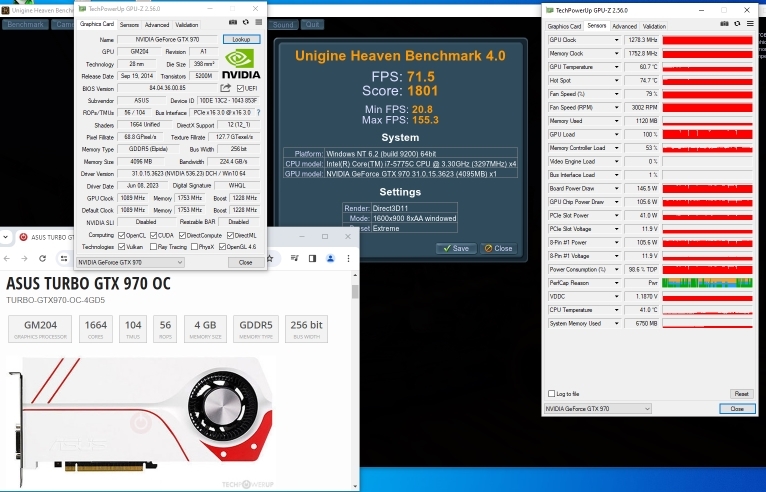
Task: Click the GPU Load red graph
Action: tap(707, 134)
